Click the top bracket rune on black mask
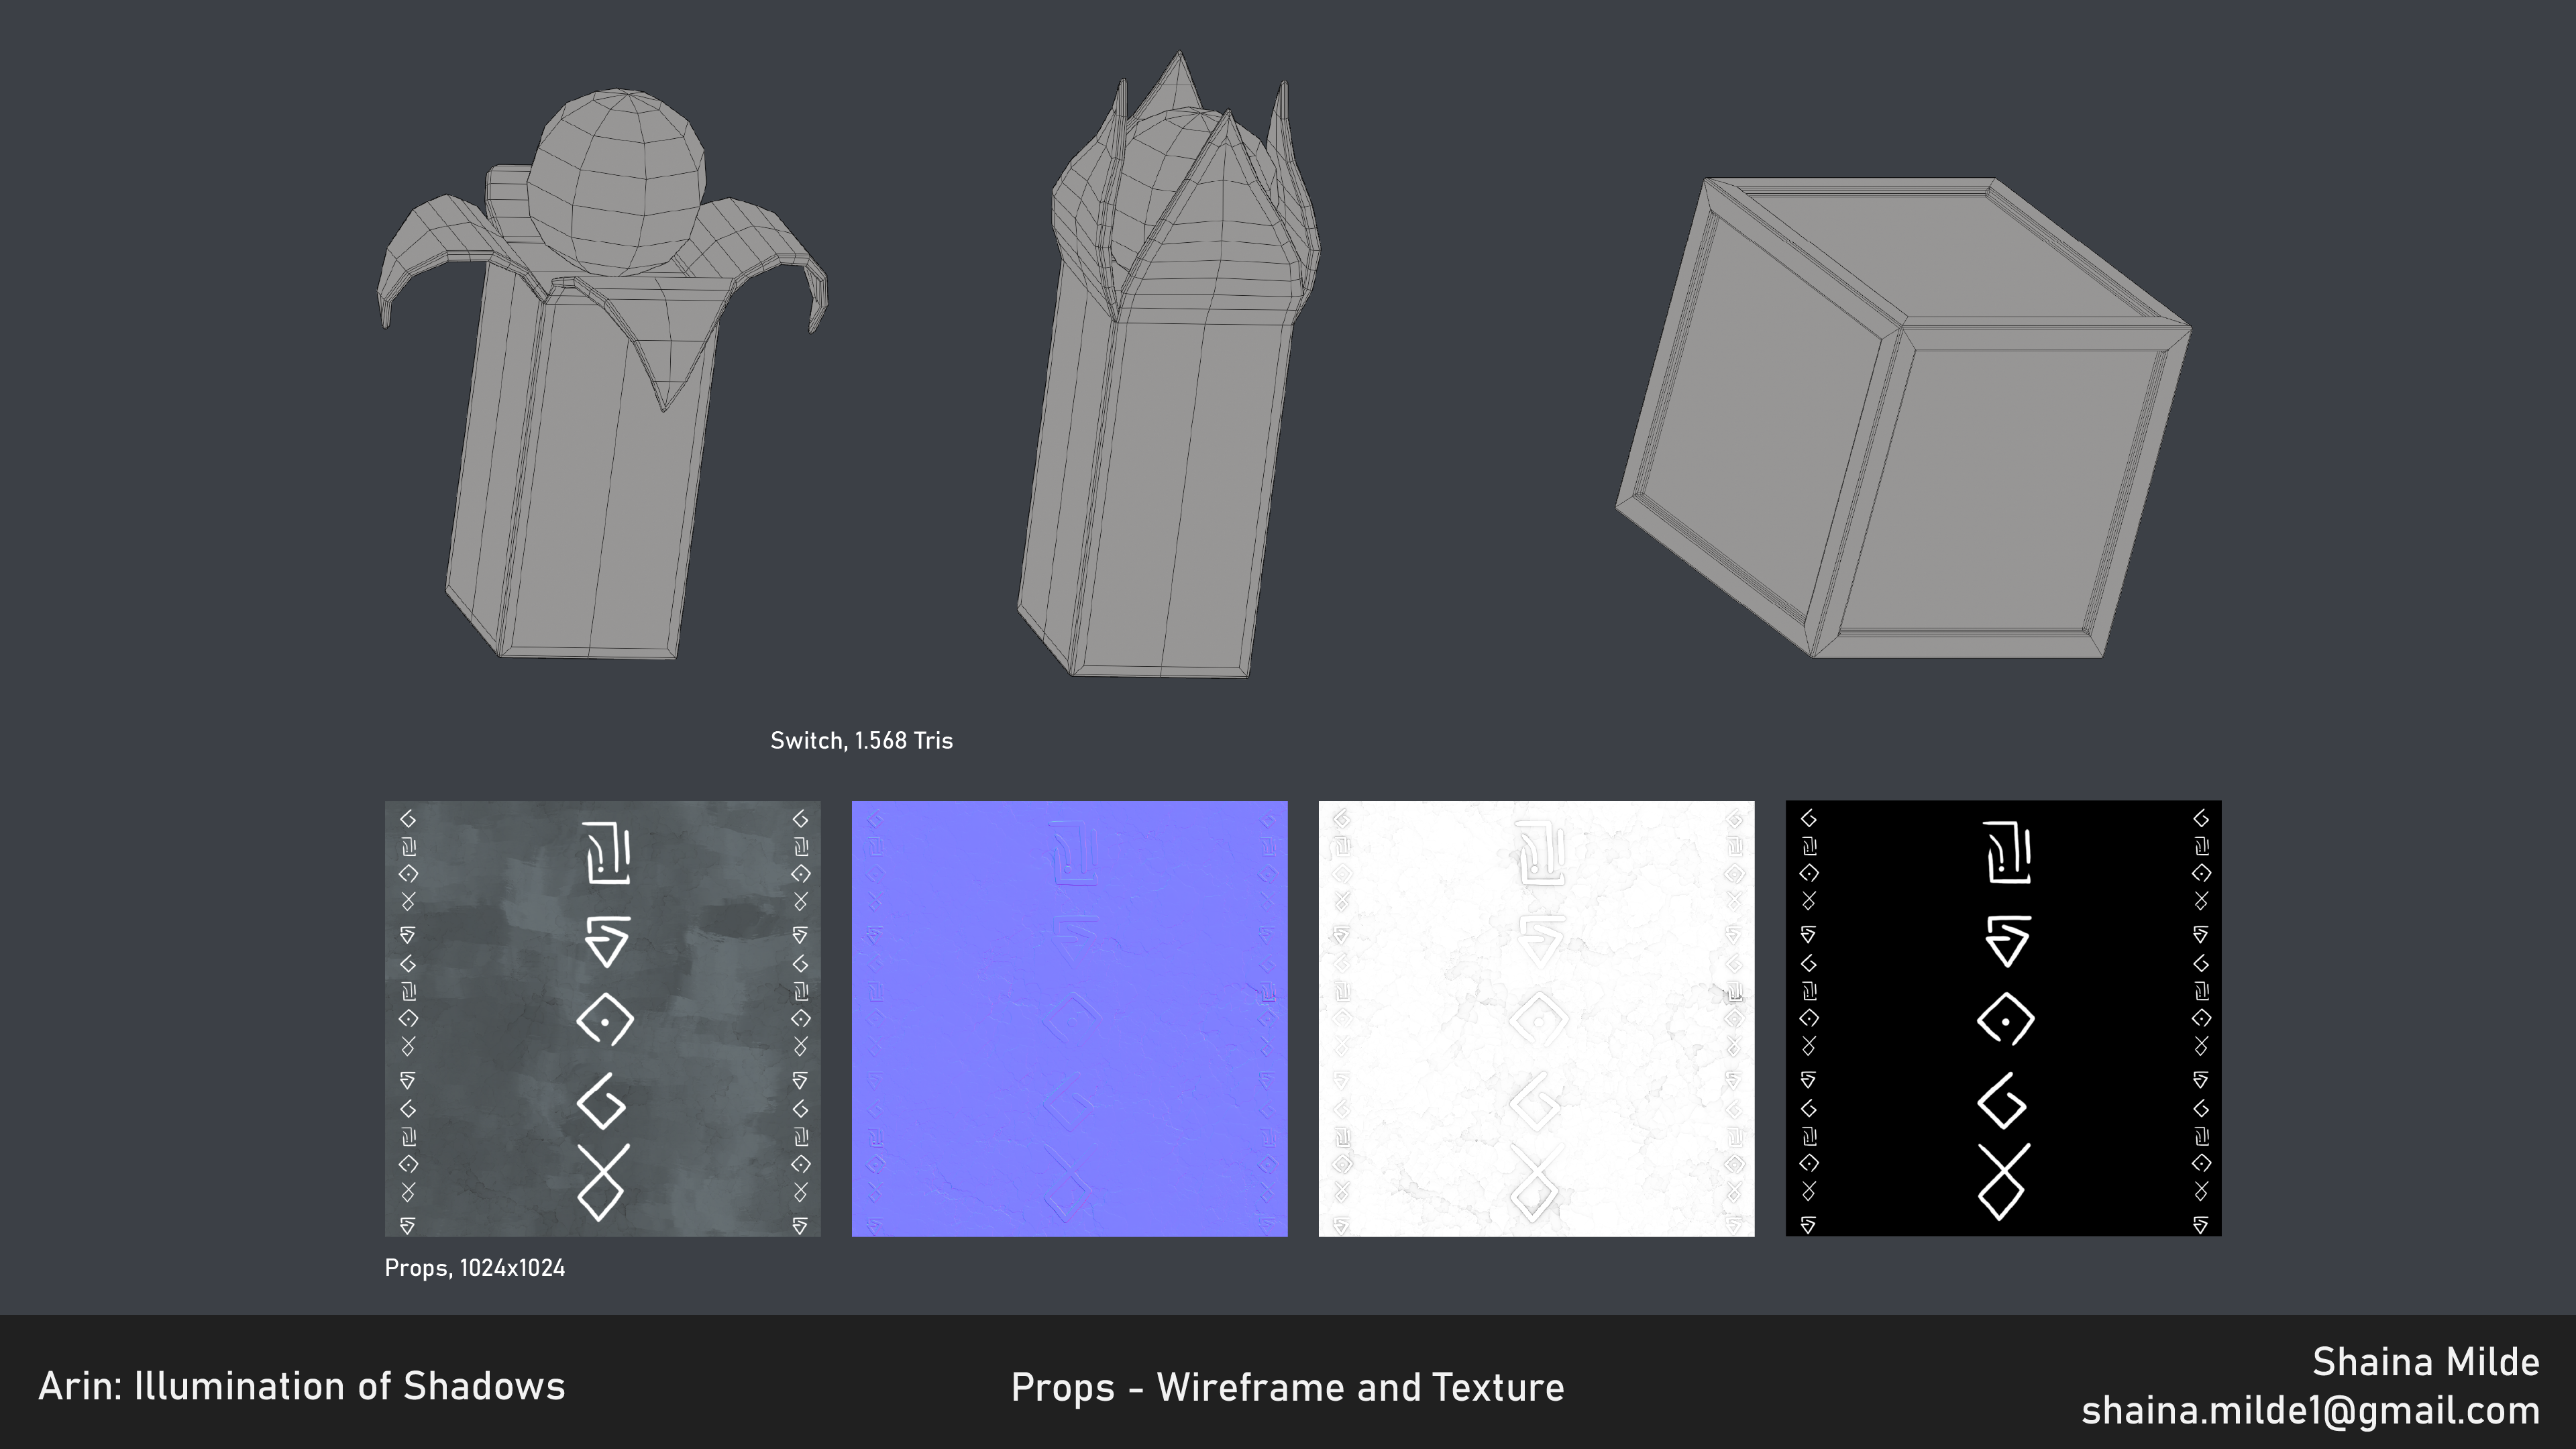The width and height of the screenshot is (2576, 1449). pyautogui.click(x=2007, y=853)
